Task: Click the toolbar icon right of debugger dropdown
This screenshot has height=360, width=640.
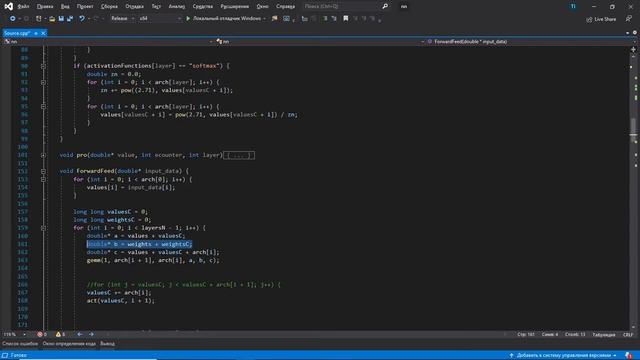Action: pos(274,18)
